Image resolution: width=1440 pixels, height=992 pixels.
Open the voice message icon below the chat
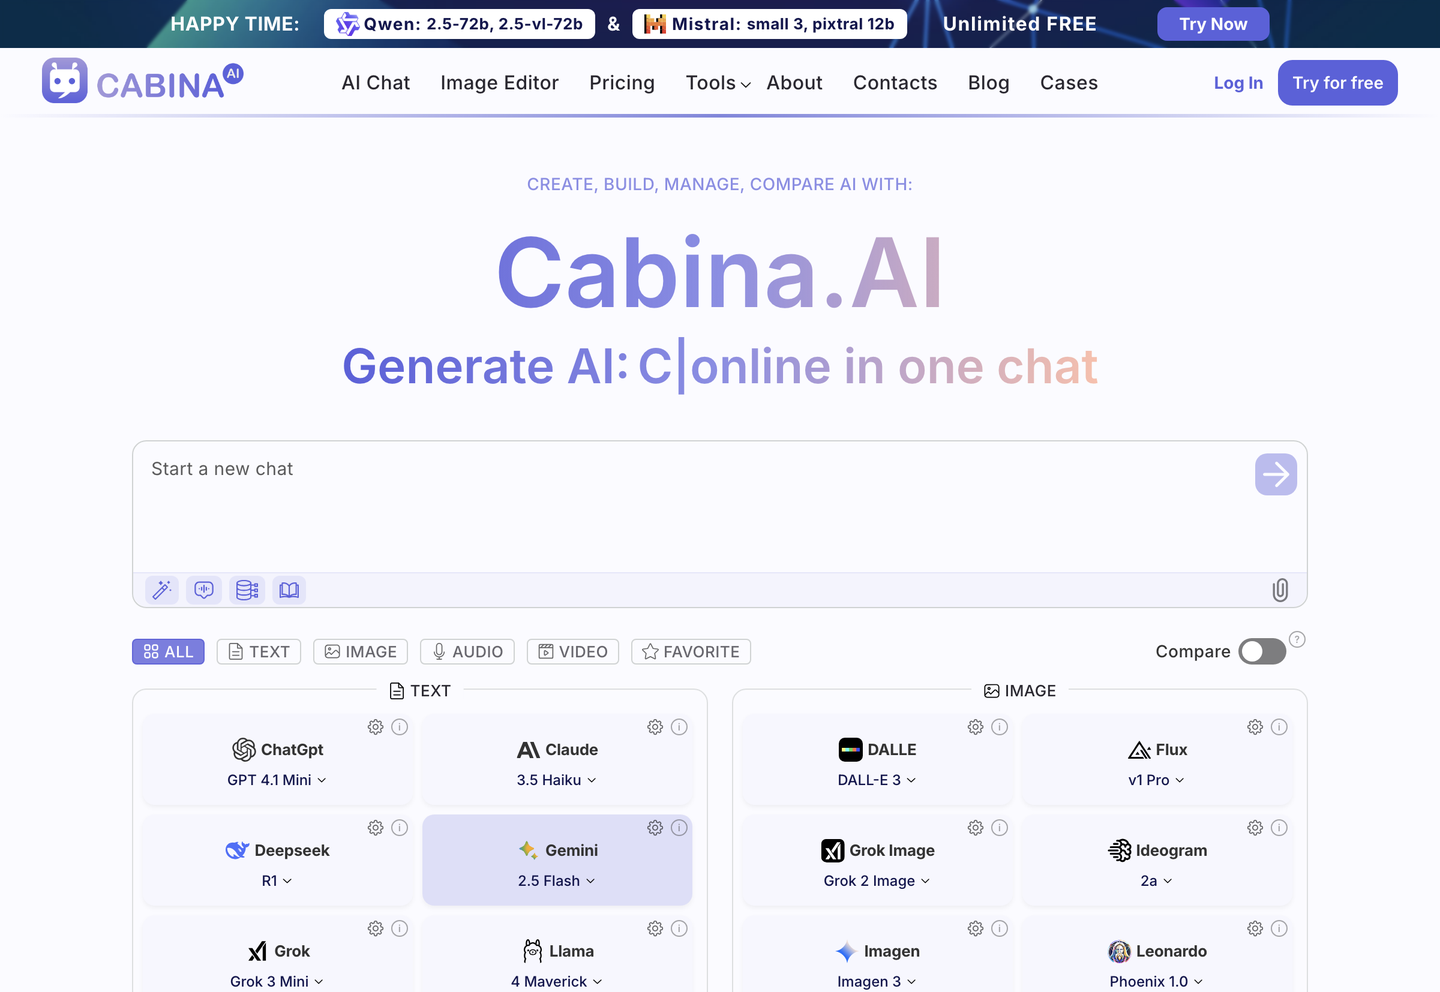[x=204, y=590]
